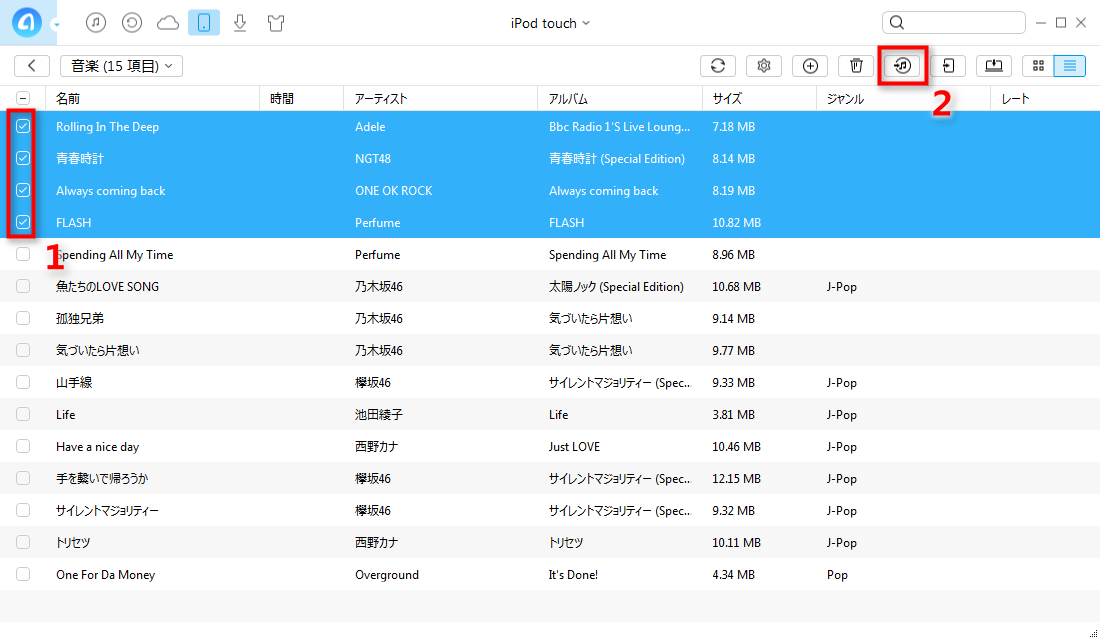Check the Life song checkbox
The width and height of the screenshot is (1100, 640).
[23, 414]
